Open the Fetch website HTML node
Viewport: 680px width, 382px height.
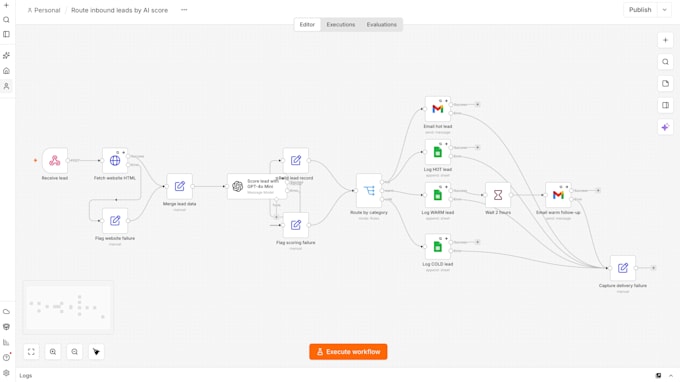tap(115, 160)
